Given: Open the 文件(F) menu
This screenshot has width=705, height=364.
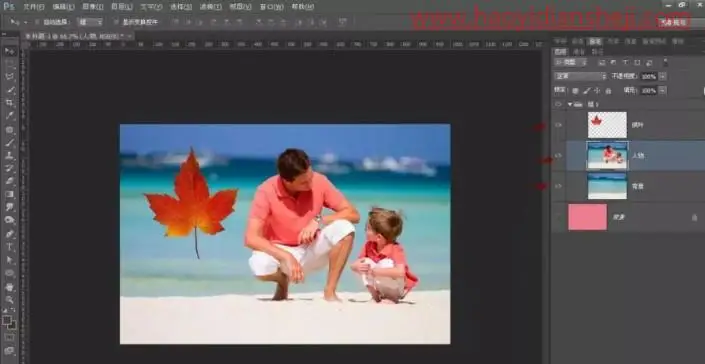Looking at the screenshot, I should pyautogui.click(x=34, y=7).
